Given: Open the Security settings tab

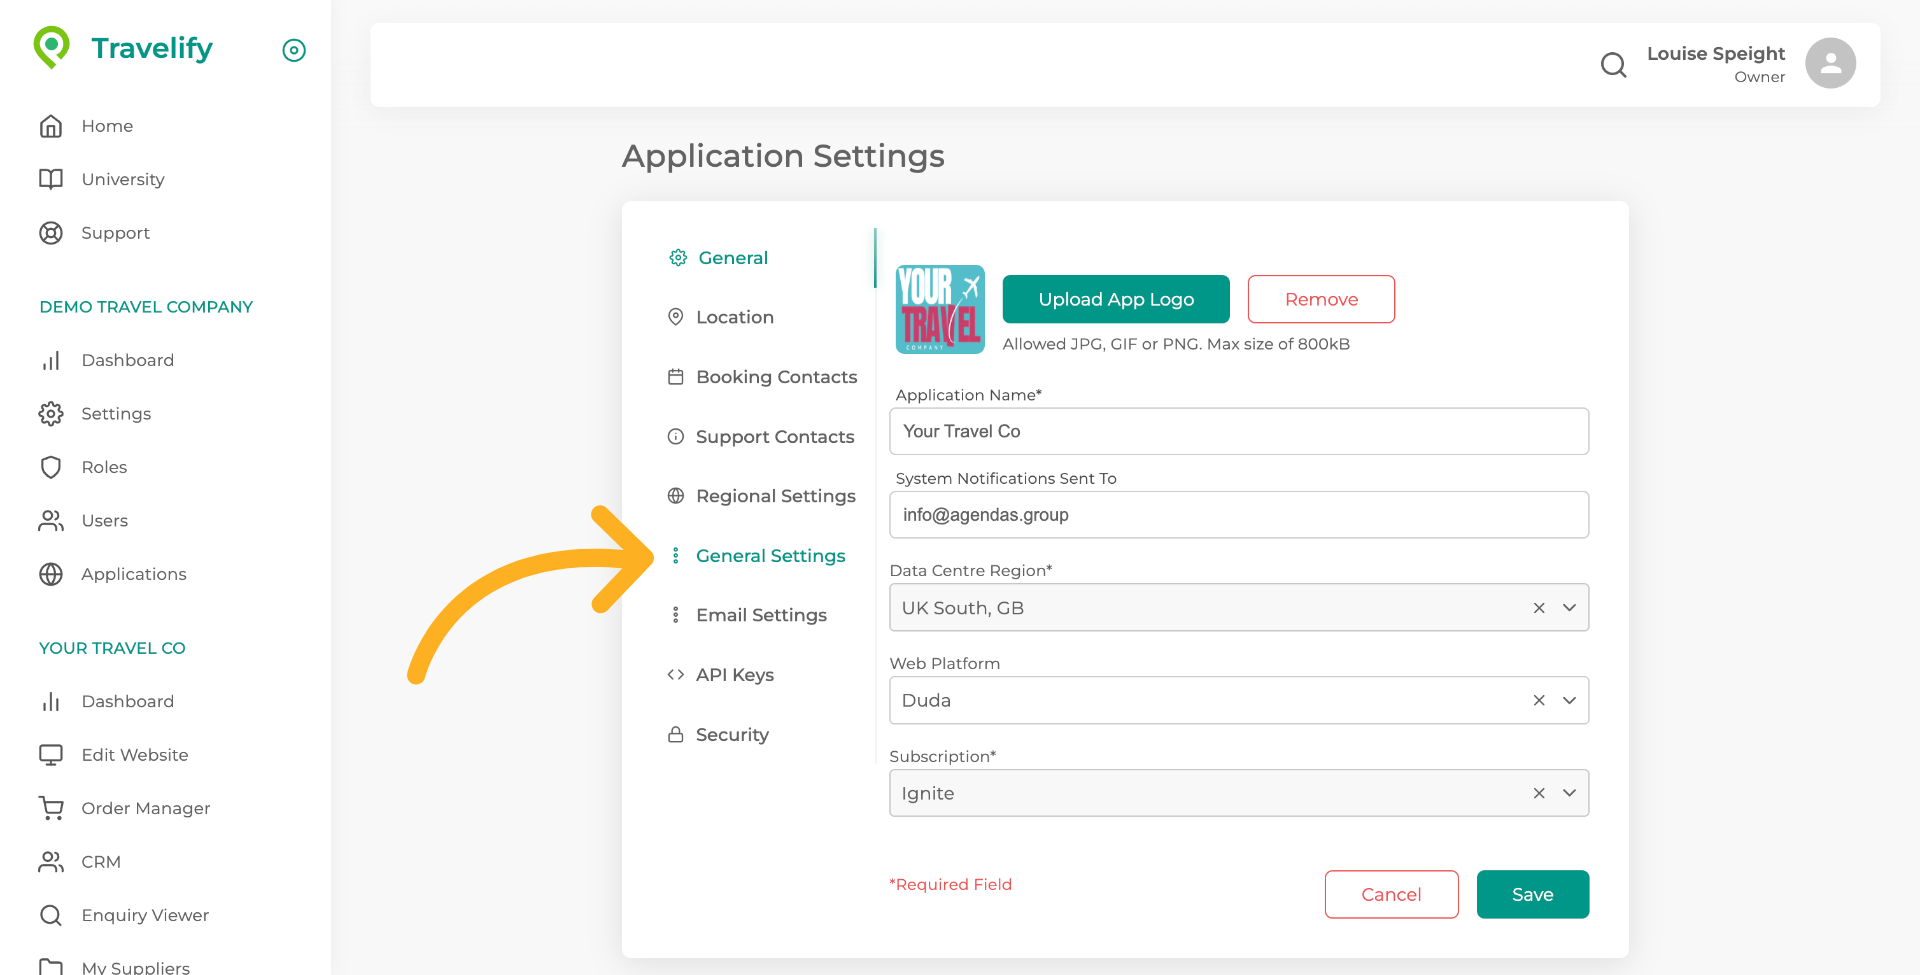Looking at the screenshot, I should coord(732,734).
